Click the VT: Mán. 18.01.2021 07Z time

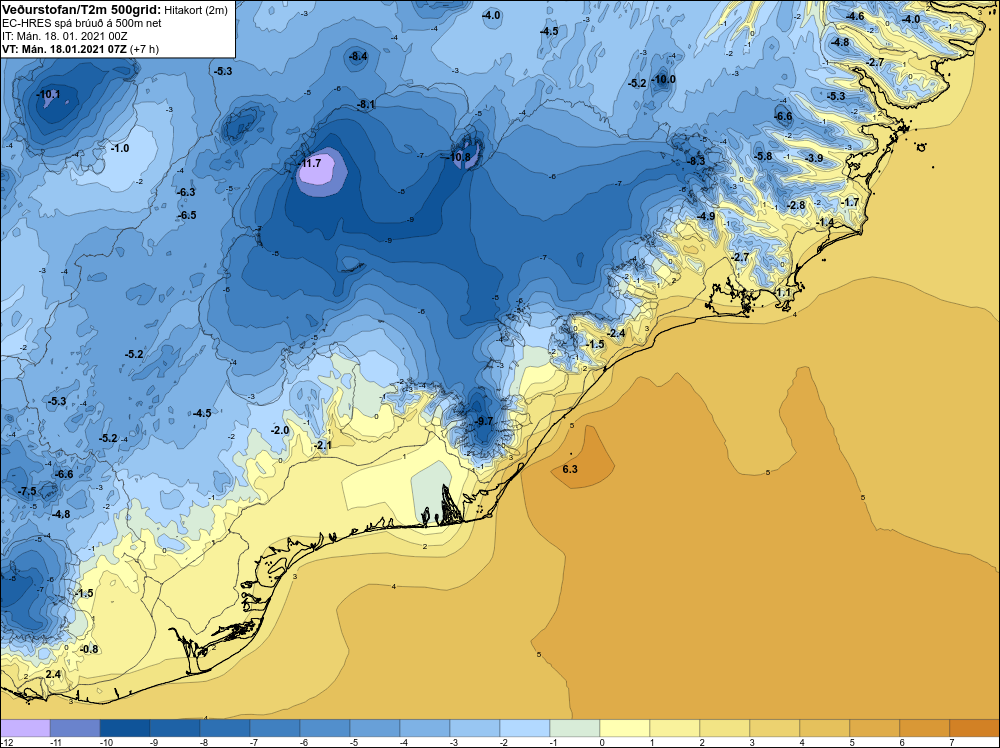pos(64,49)
